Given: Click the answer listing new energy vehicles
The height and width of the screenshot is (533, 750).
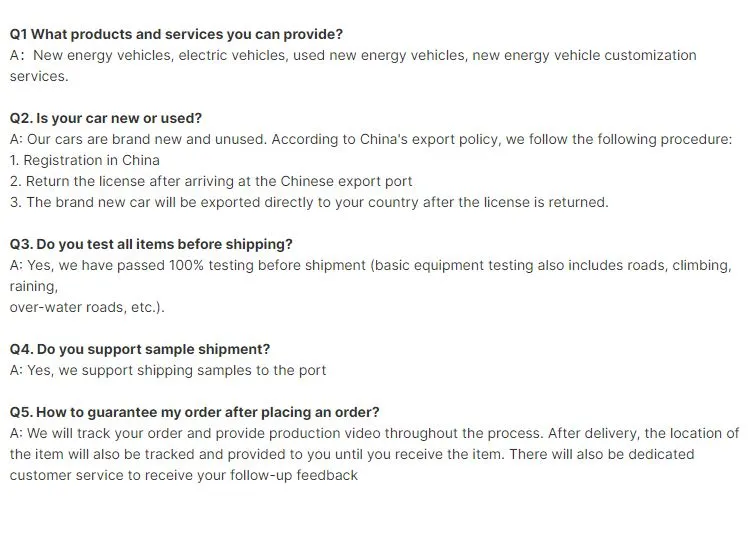Looking at the screenshot, I should click(x=353, y=55).
